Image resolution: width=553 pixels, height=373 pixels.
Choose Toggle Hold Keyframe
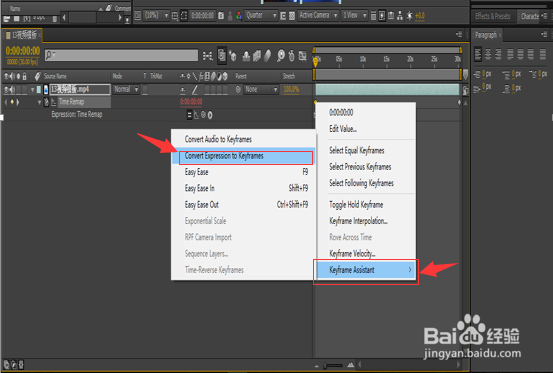click(366, 204)
